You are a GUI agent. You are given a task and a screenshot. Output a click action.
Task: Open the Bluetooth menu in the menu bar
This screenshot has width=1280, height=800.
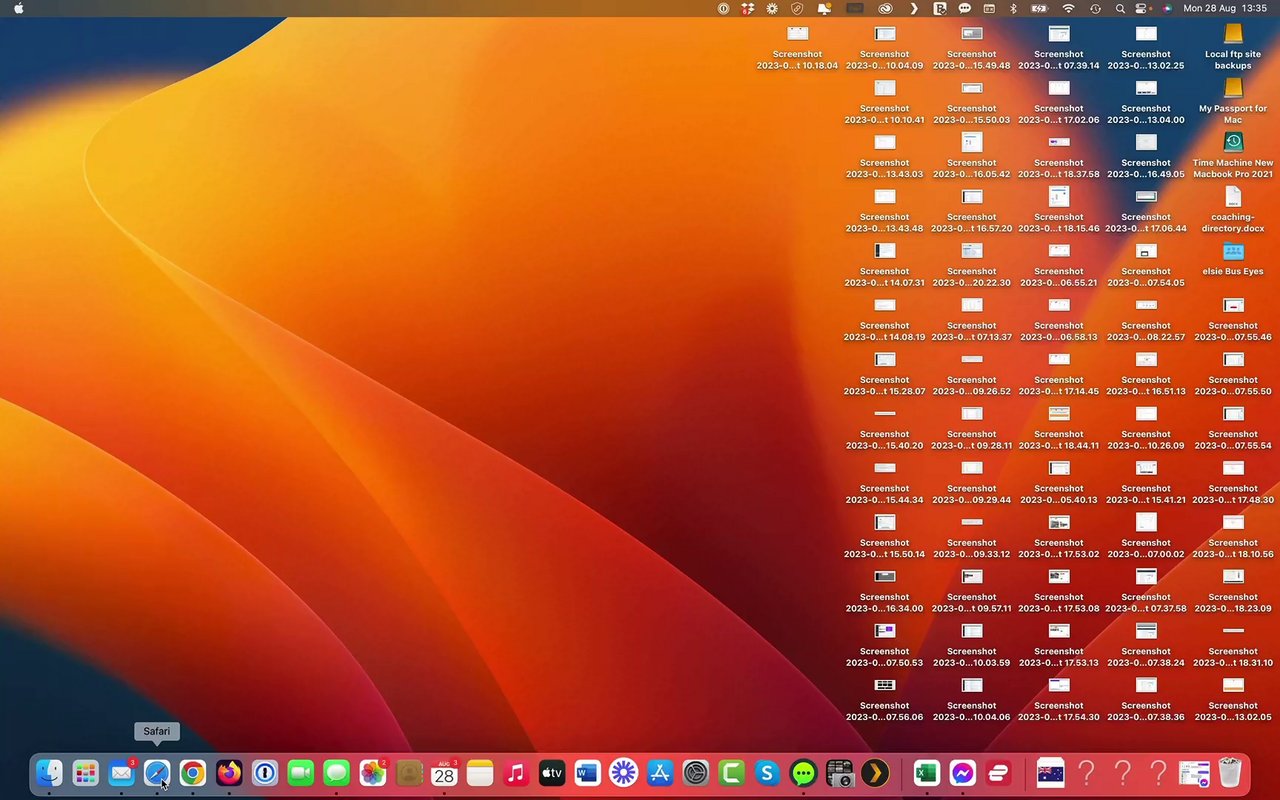point(1012,8)
